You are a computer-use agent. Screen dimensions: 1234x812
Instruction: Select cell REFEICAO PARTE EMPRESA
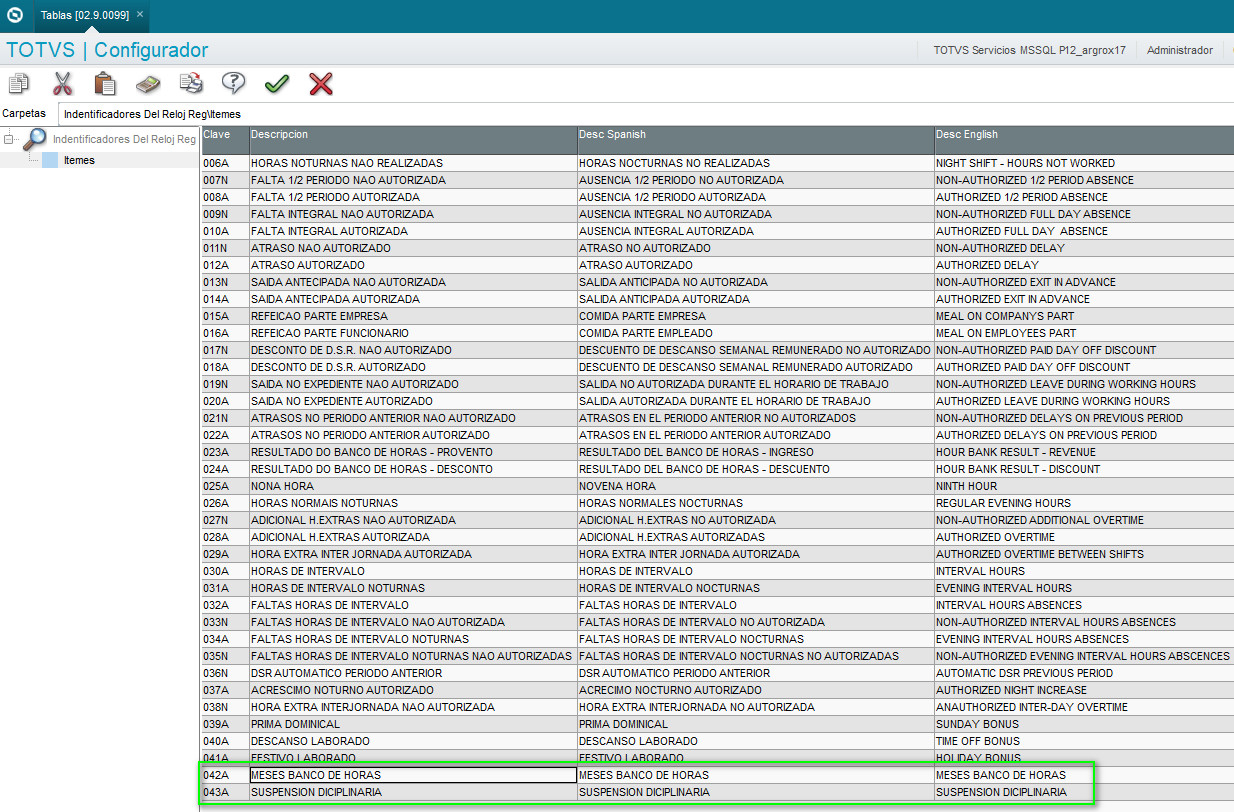[413, 316]
